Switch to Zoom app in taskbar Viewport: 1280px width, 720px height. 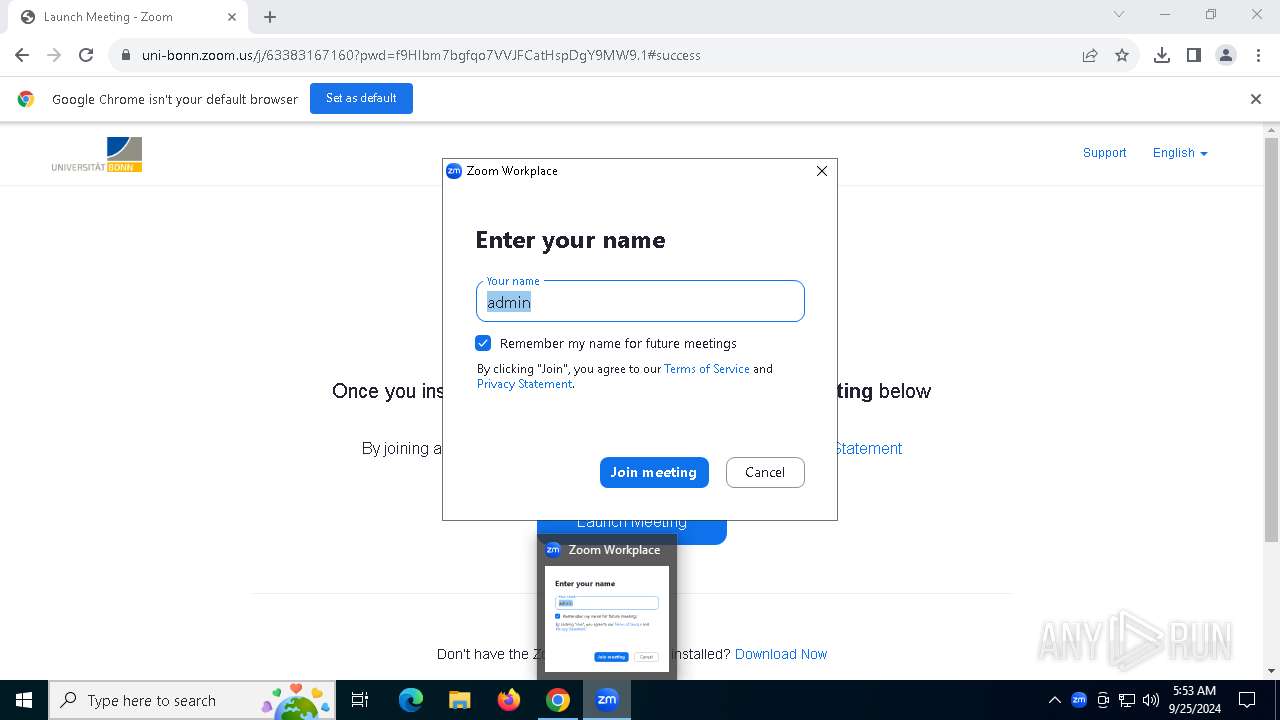pos(607,700)
